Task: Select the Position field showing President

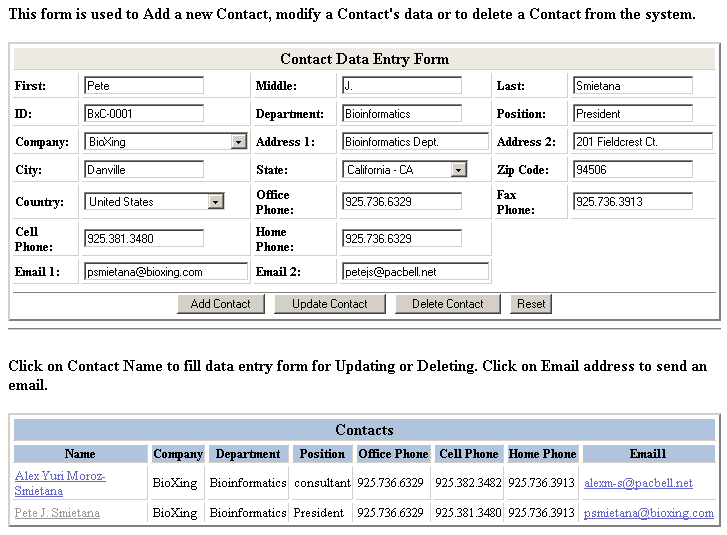Action: point(632,114)
